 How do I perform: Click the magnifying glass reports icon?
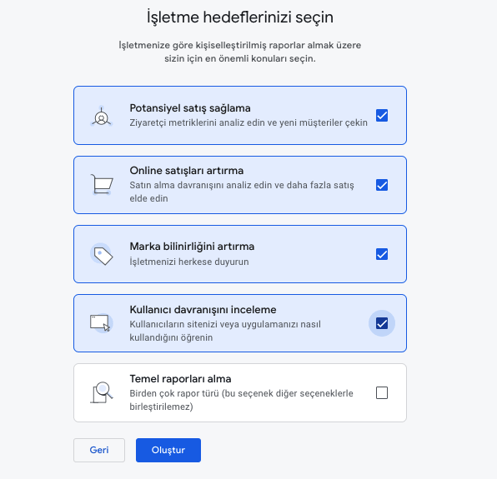(x=102, y=392)
